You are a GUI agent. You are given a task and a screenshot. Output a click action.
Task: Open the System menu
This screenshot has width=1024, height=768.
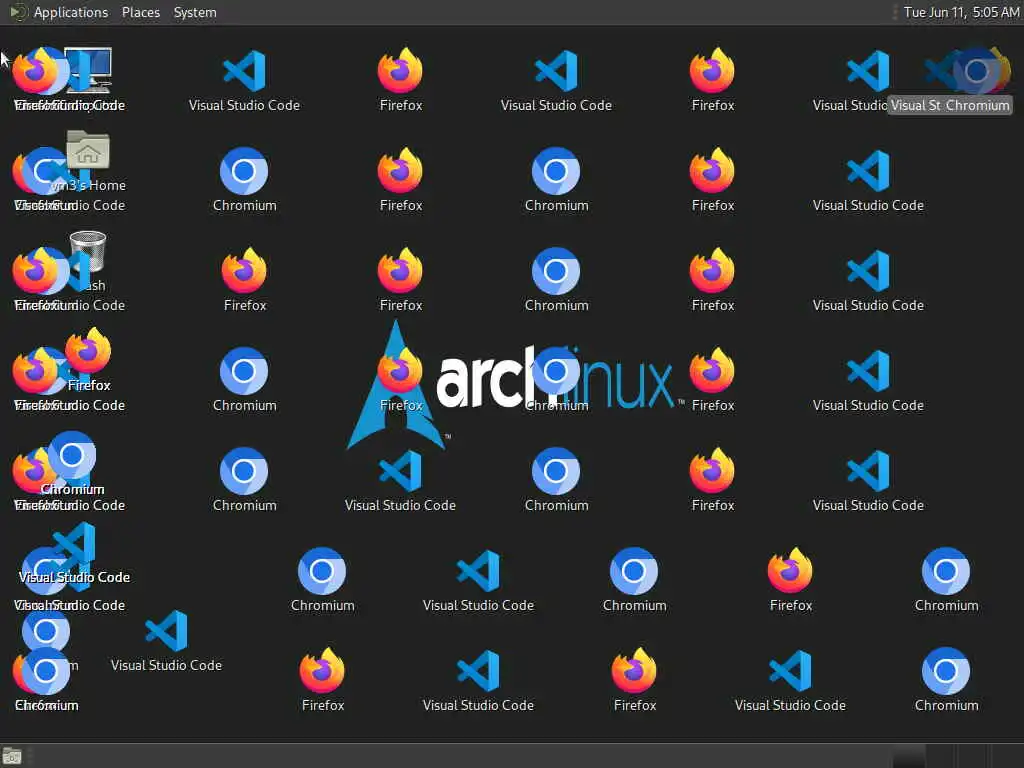pos(195,12)
